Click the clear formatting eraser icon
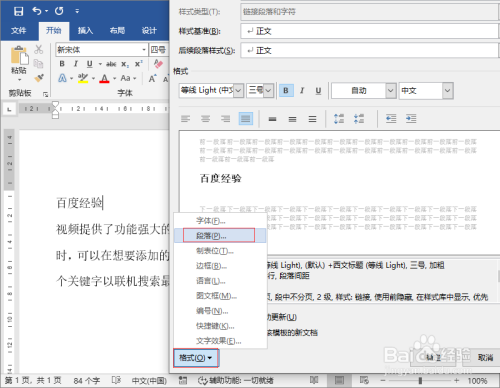This screenshot has width=500, height=388. click(158, 64)
